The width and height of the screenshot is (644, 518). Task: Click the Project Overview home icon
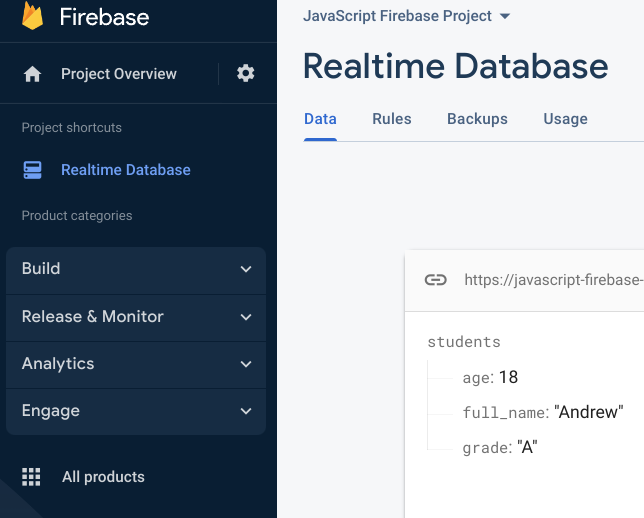(33, 74)
